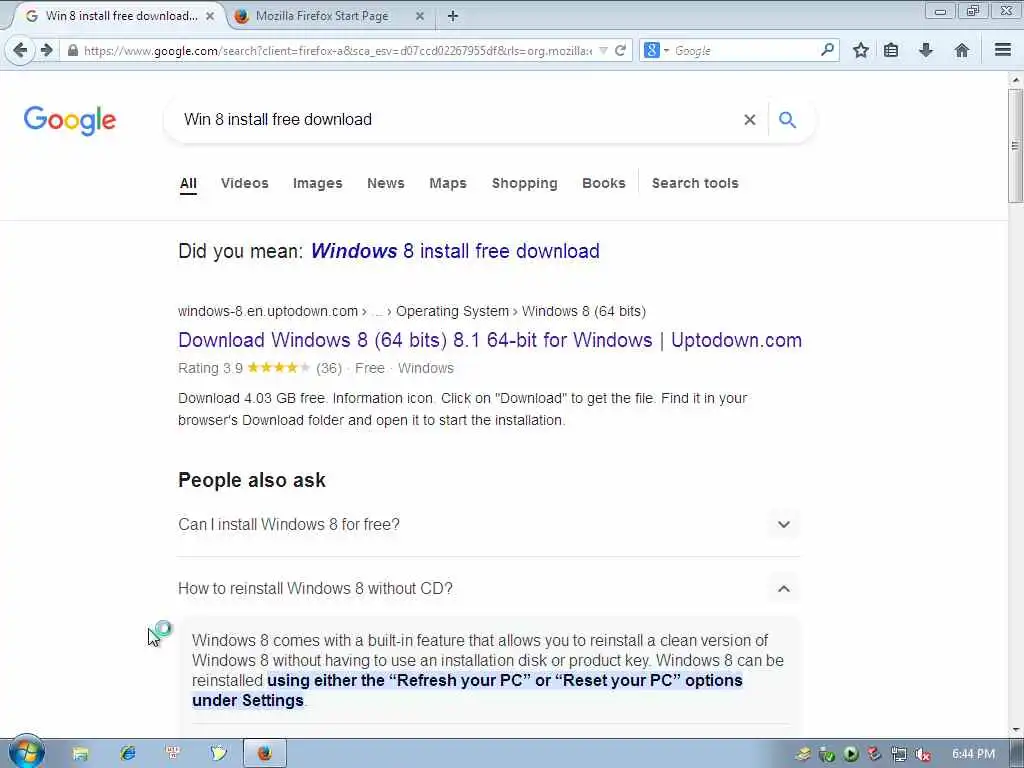This screenshot has height=768, width=1024.
Task: Go to Firefox home page icon
Action: point(961,50)
